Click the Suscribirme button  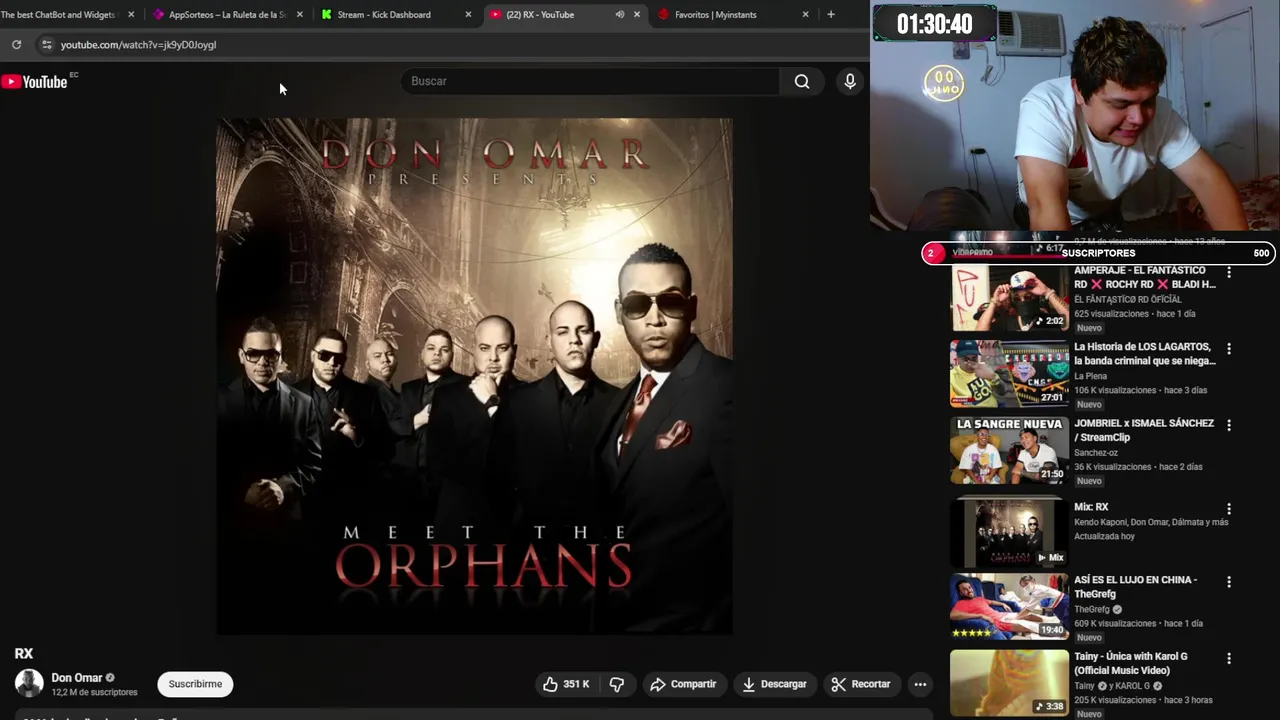click(195, 684)
